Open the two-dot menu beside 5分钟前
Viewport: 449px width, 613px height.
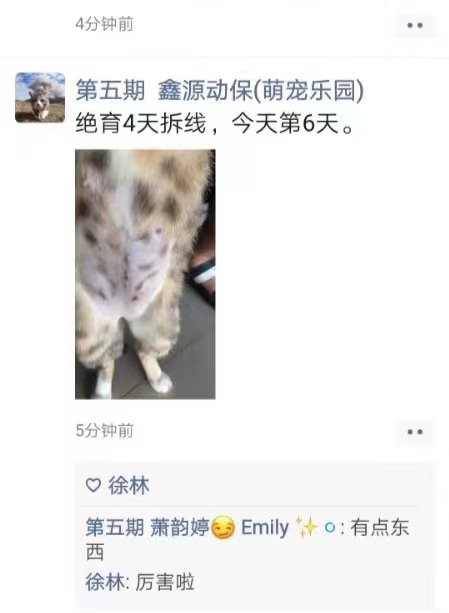point(415,432)
